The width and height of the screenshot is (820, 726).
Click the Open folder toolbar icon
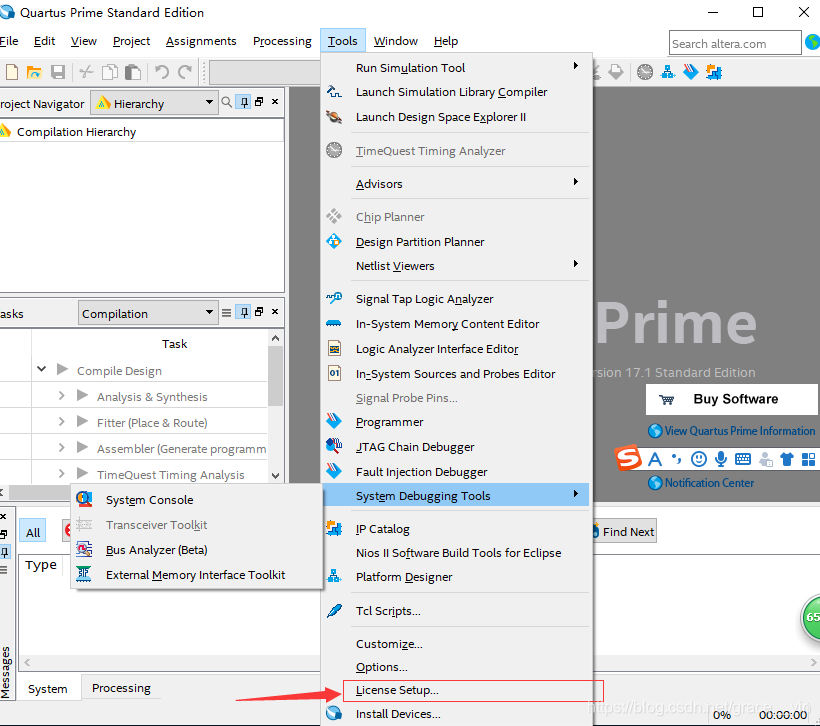point(34,72)
